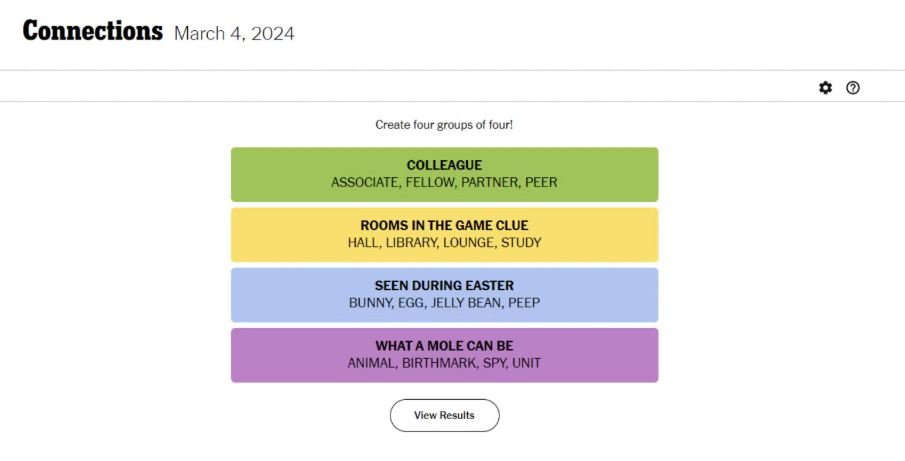
Task: Click the word UNIT in purple group
Action: point(526,363)
